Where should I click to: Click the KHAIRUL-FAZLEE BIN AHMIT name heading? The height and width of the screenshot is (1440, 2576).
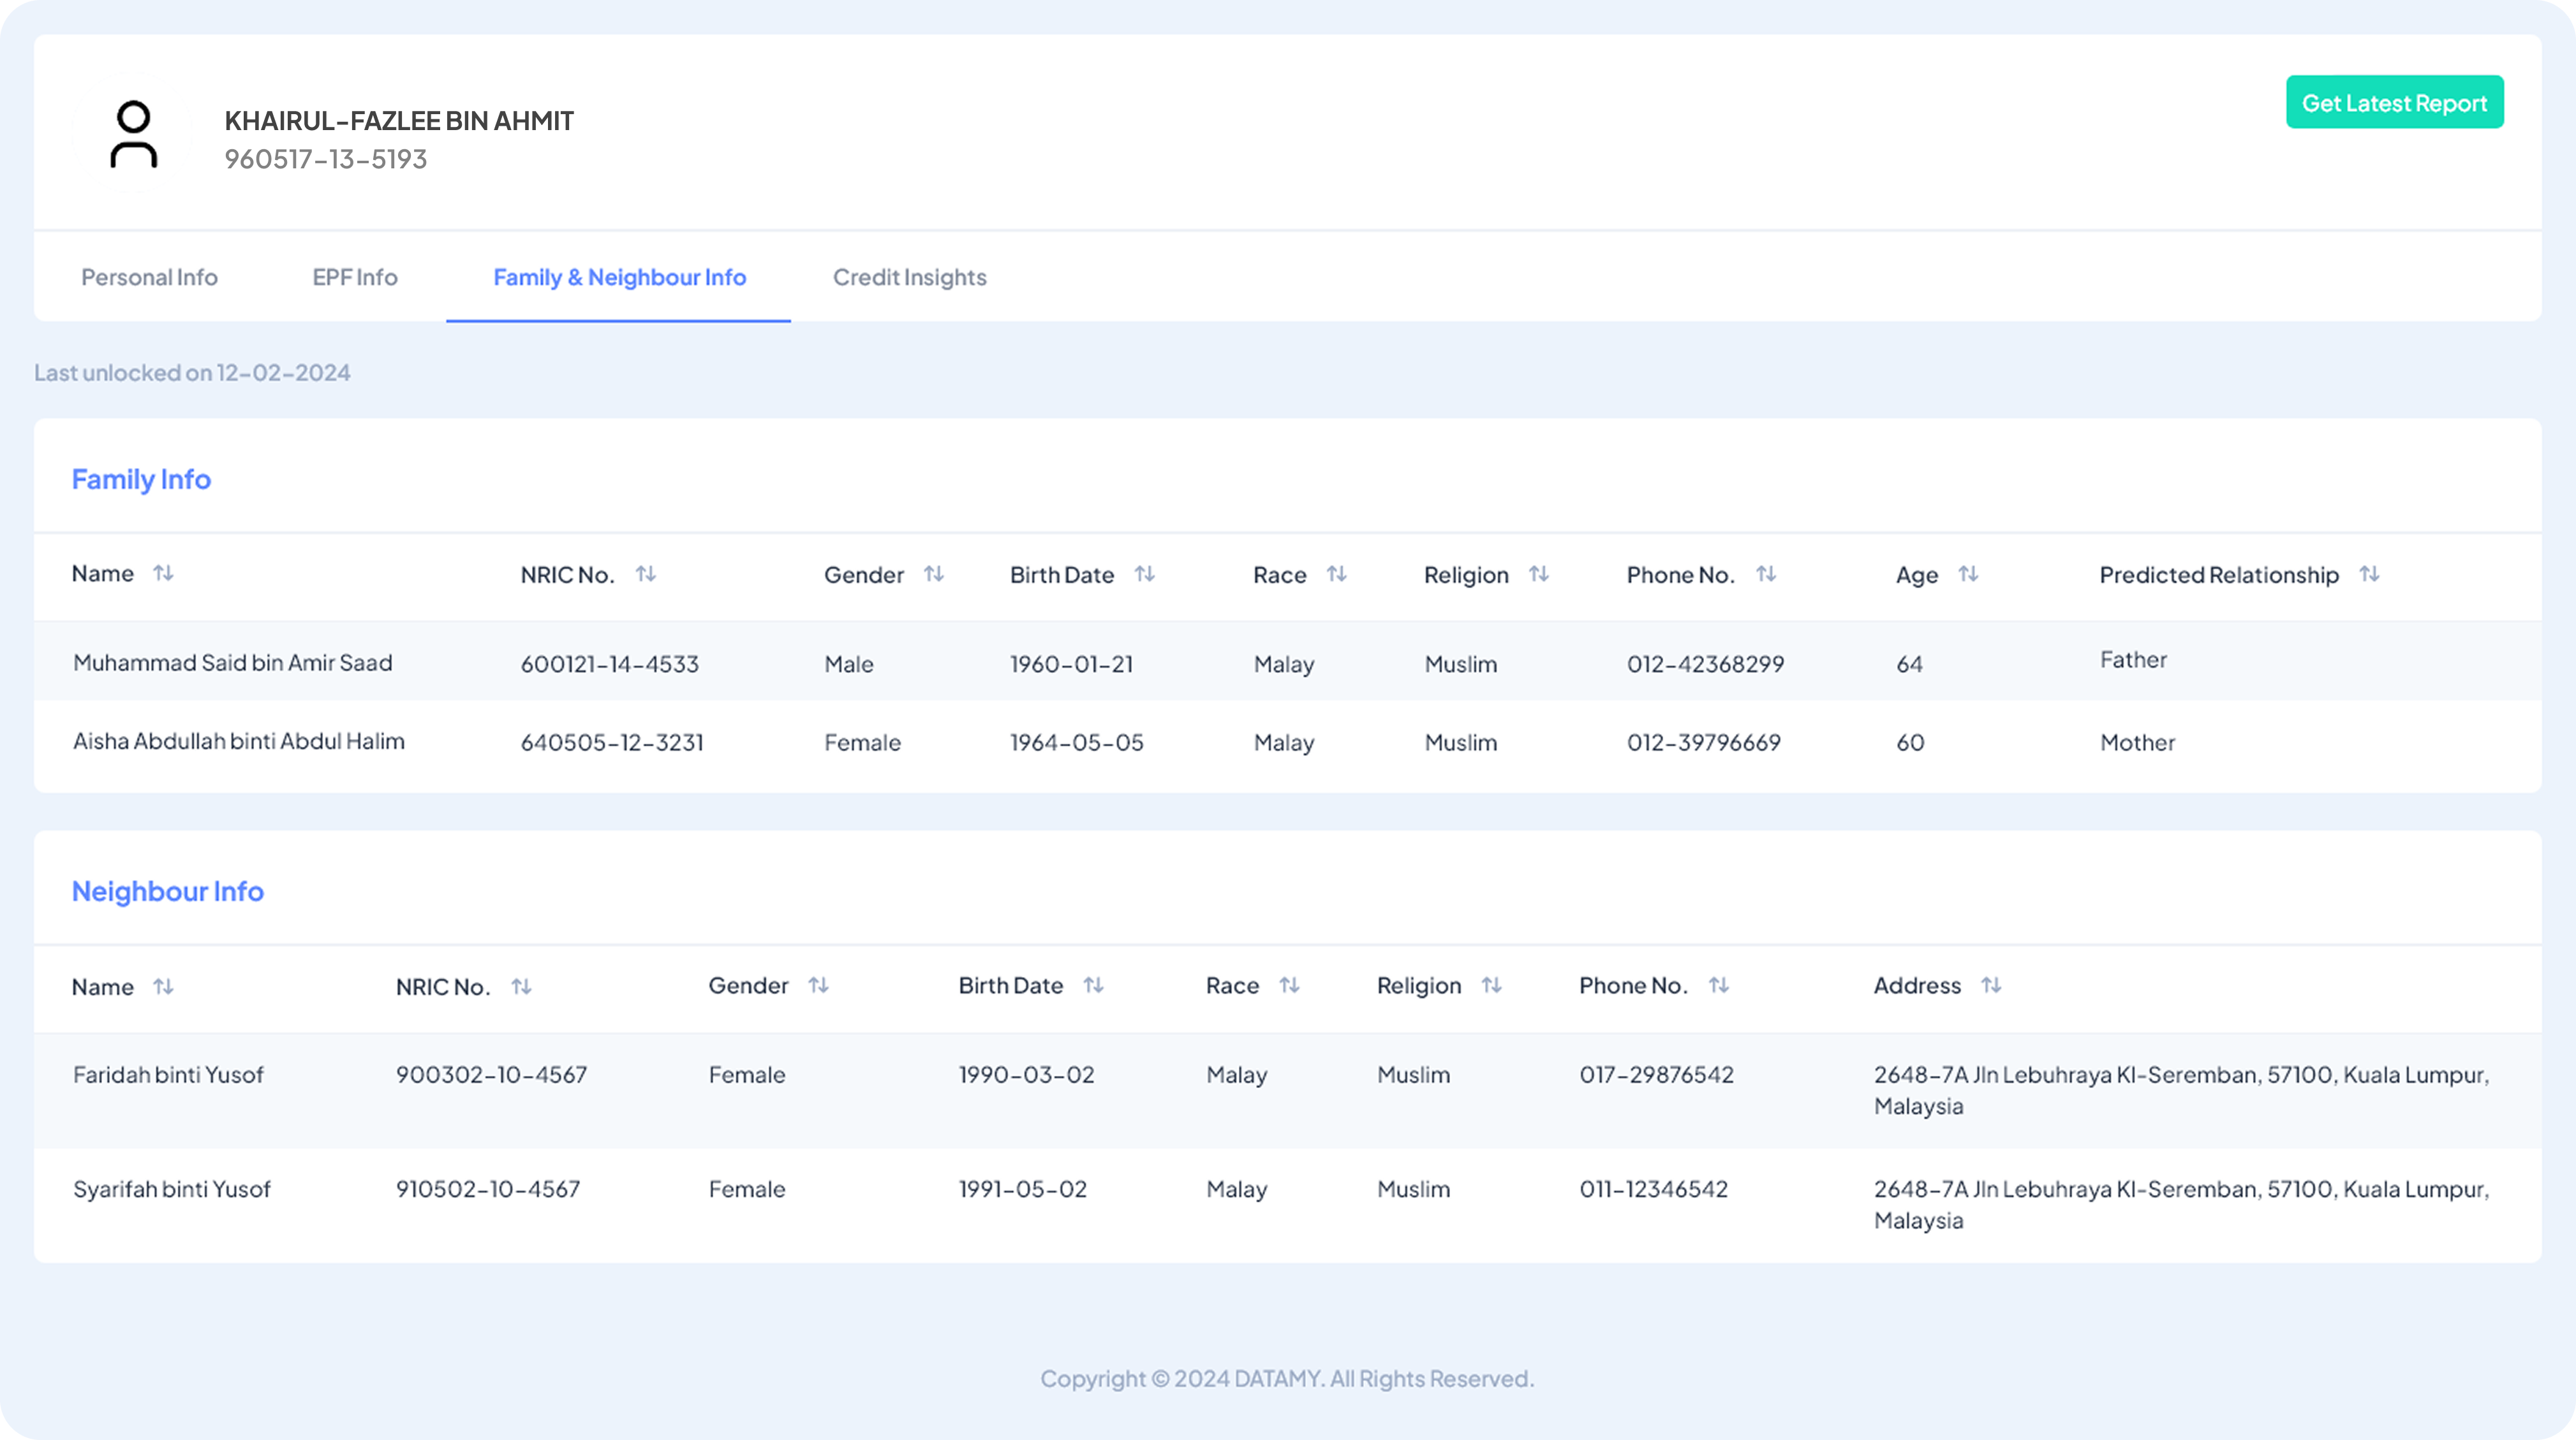pyautogui.click(x=399, y=121)
